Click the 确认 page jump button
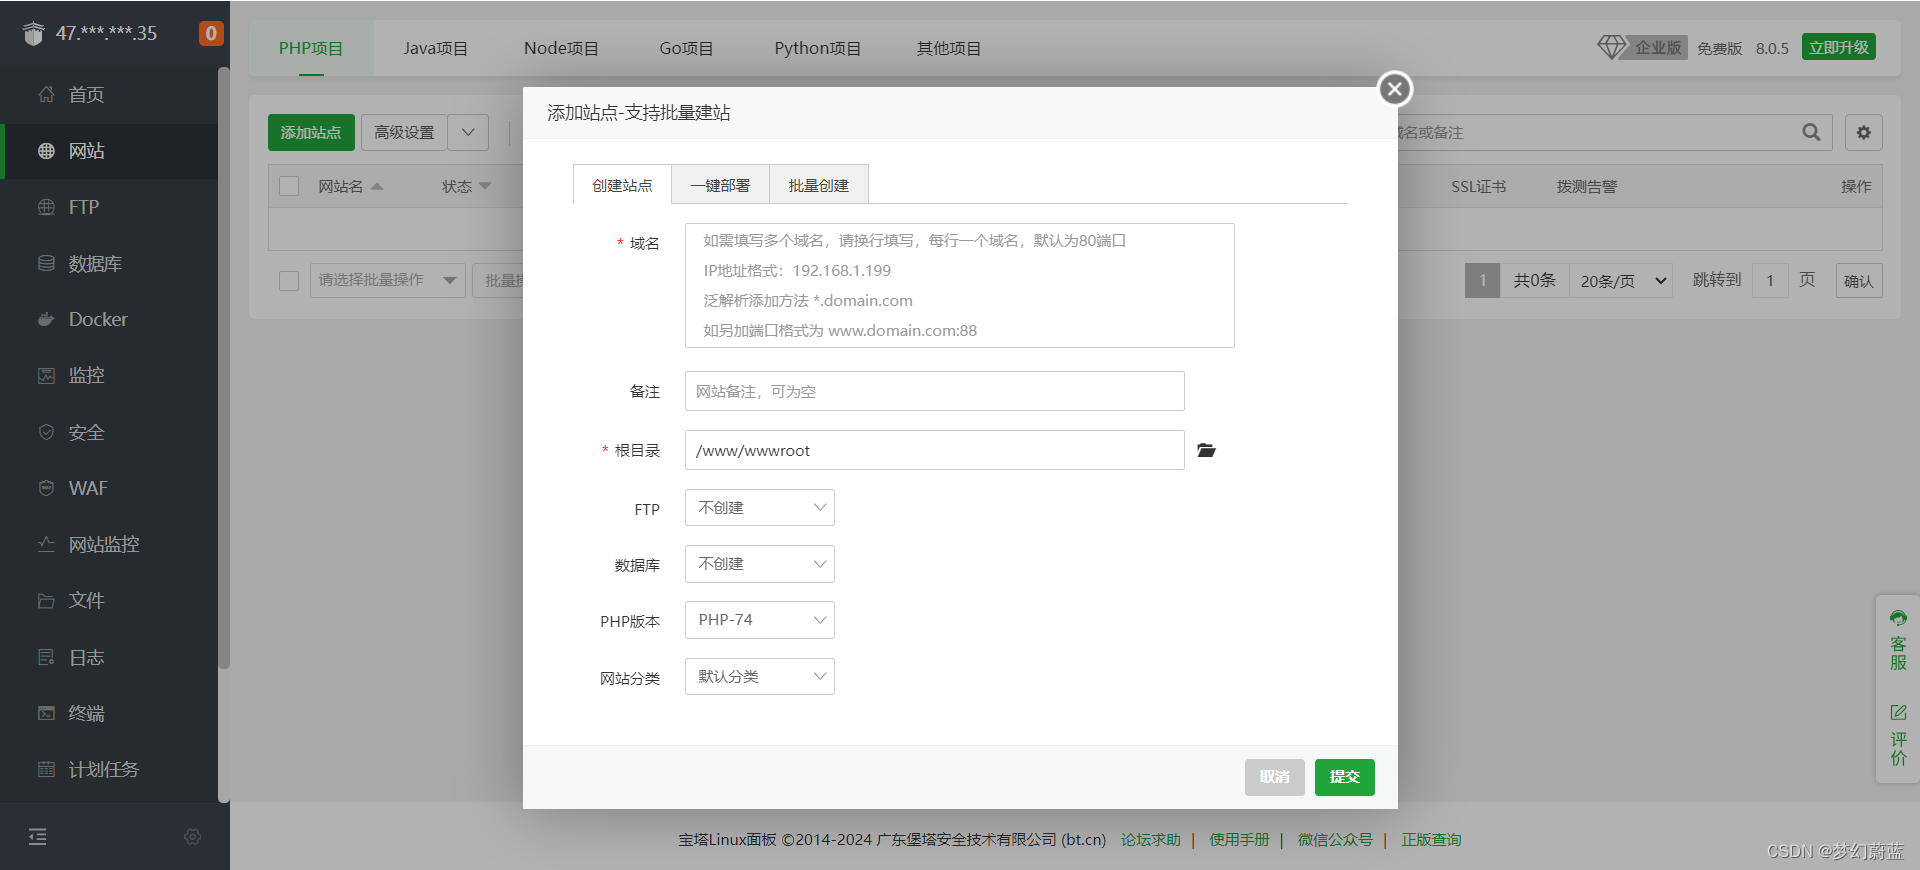Screen dimensions: 1920x870 1859,281
